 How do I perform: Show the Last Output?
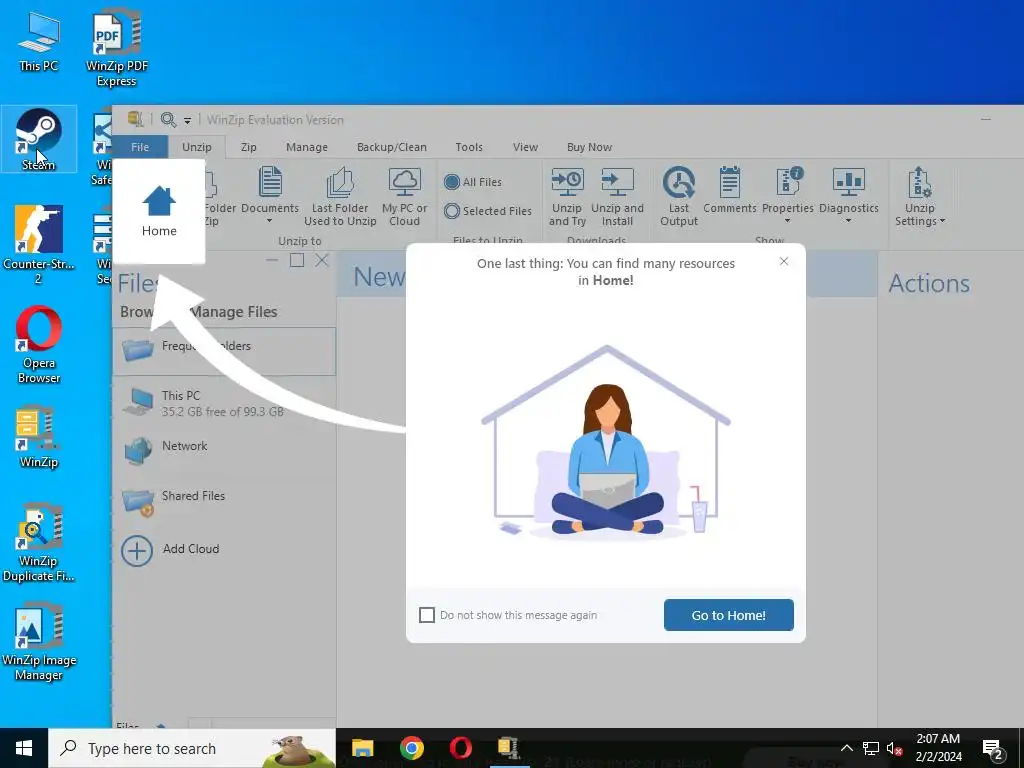679,197
